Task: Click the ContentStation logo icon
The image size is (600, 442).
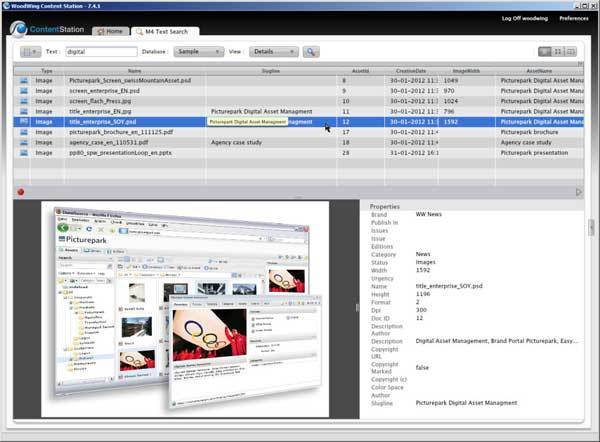Action: tap(18, 29)
